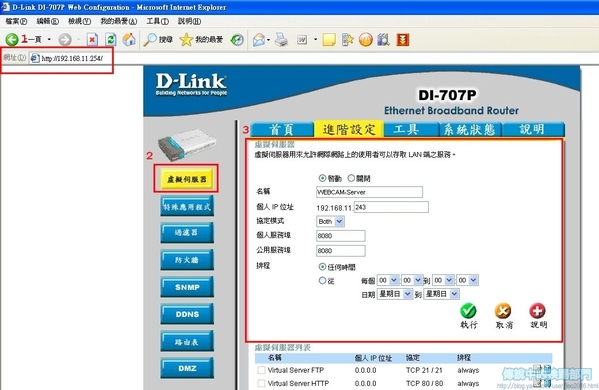Click the router device image in sidebar
Image resolution: width=599 pixels, height=390 pixels.
pos(187,145)
